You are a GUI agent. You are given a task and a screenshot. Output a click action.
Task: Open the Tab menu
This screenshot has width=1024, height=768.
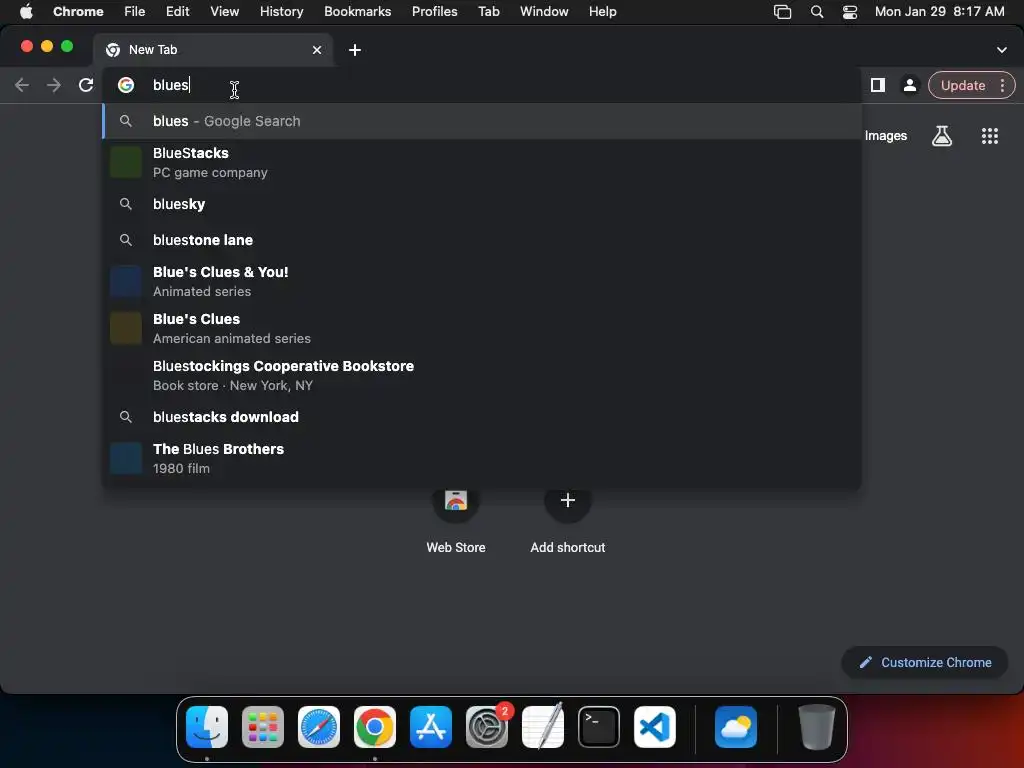[488, 11]
